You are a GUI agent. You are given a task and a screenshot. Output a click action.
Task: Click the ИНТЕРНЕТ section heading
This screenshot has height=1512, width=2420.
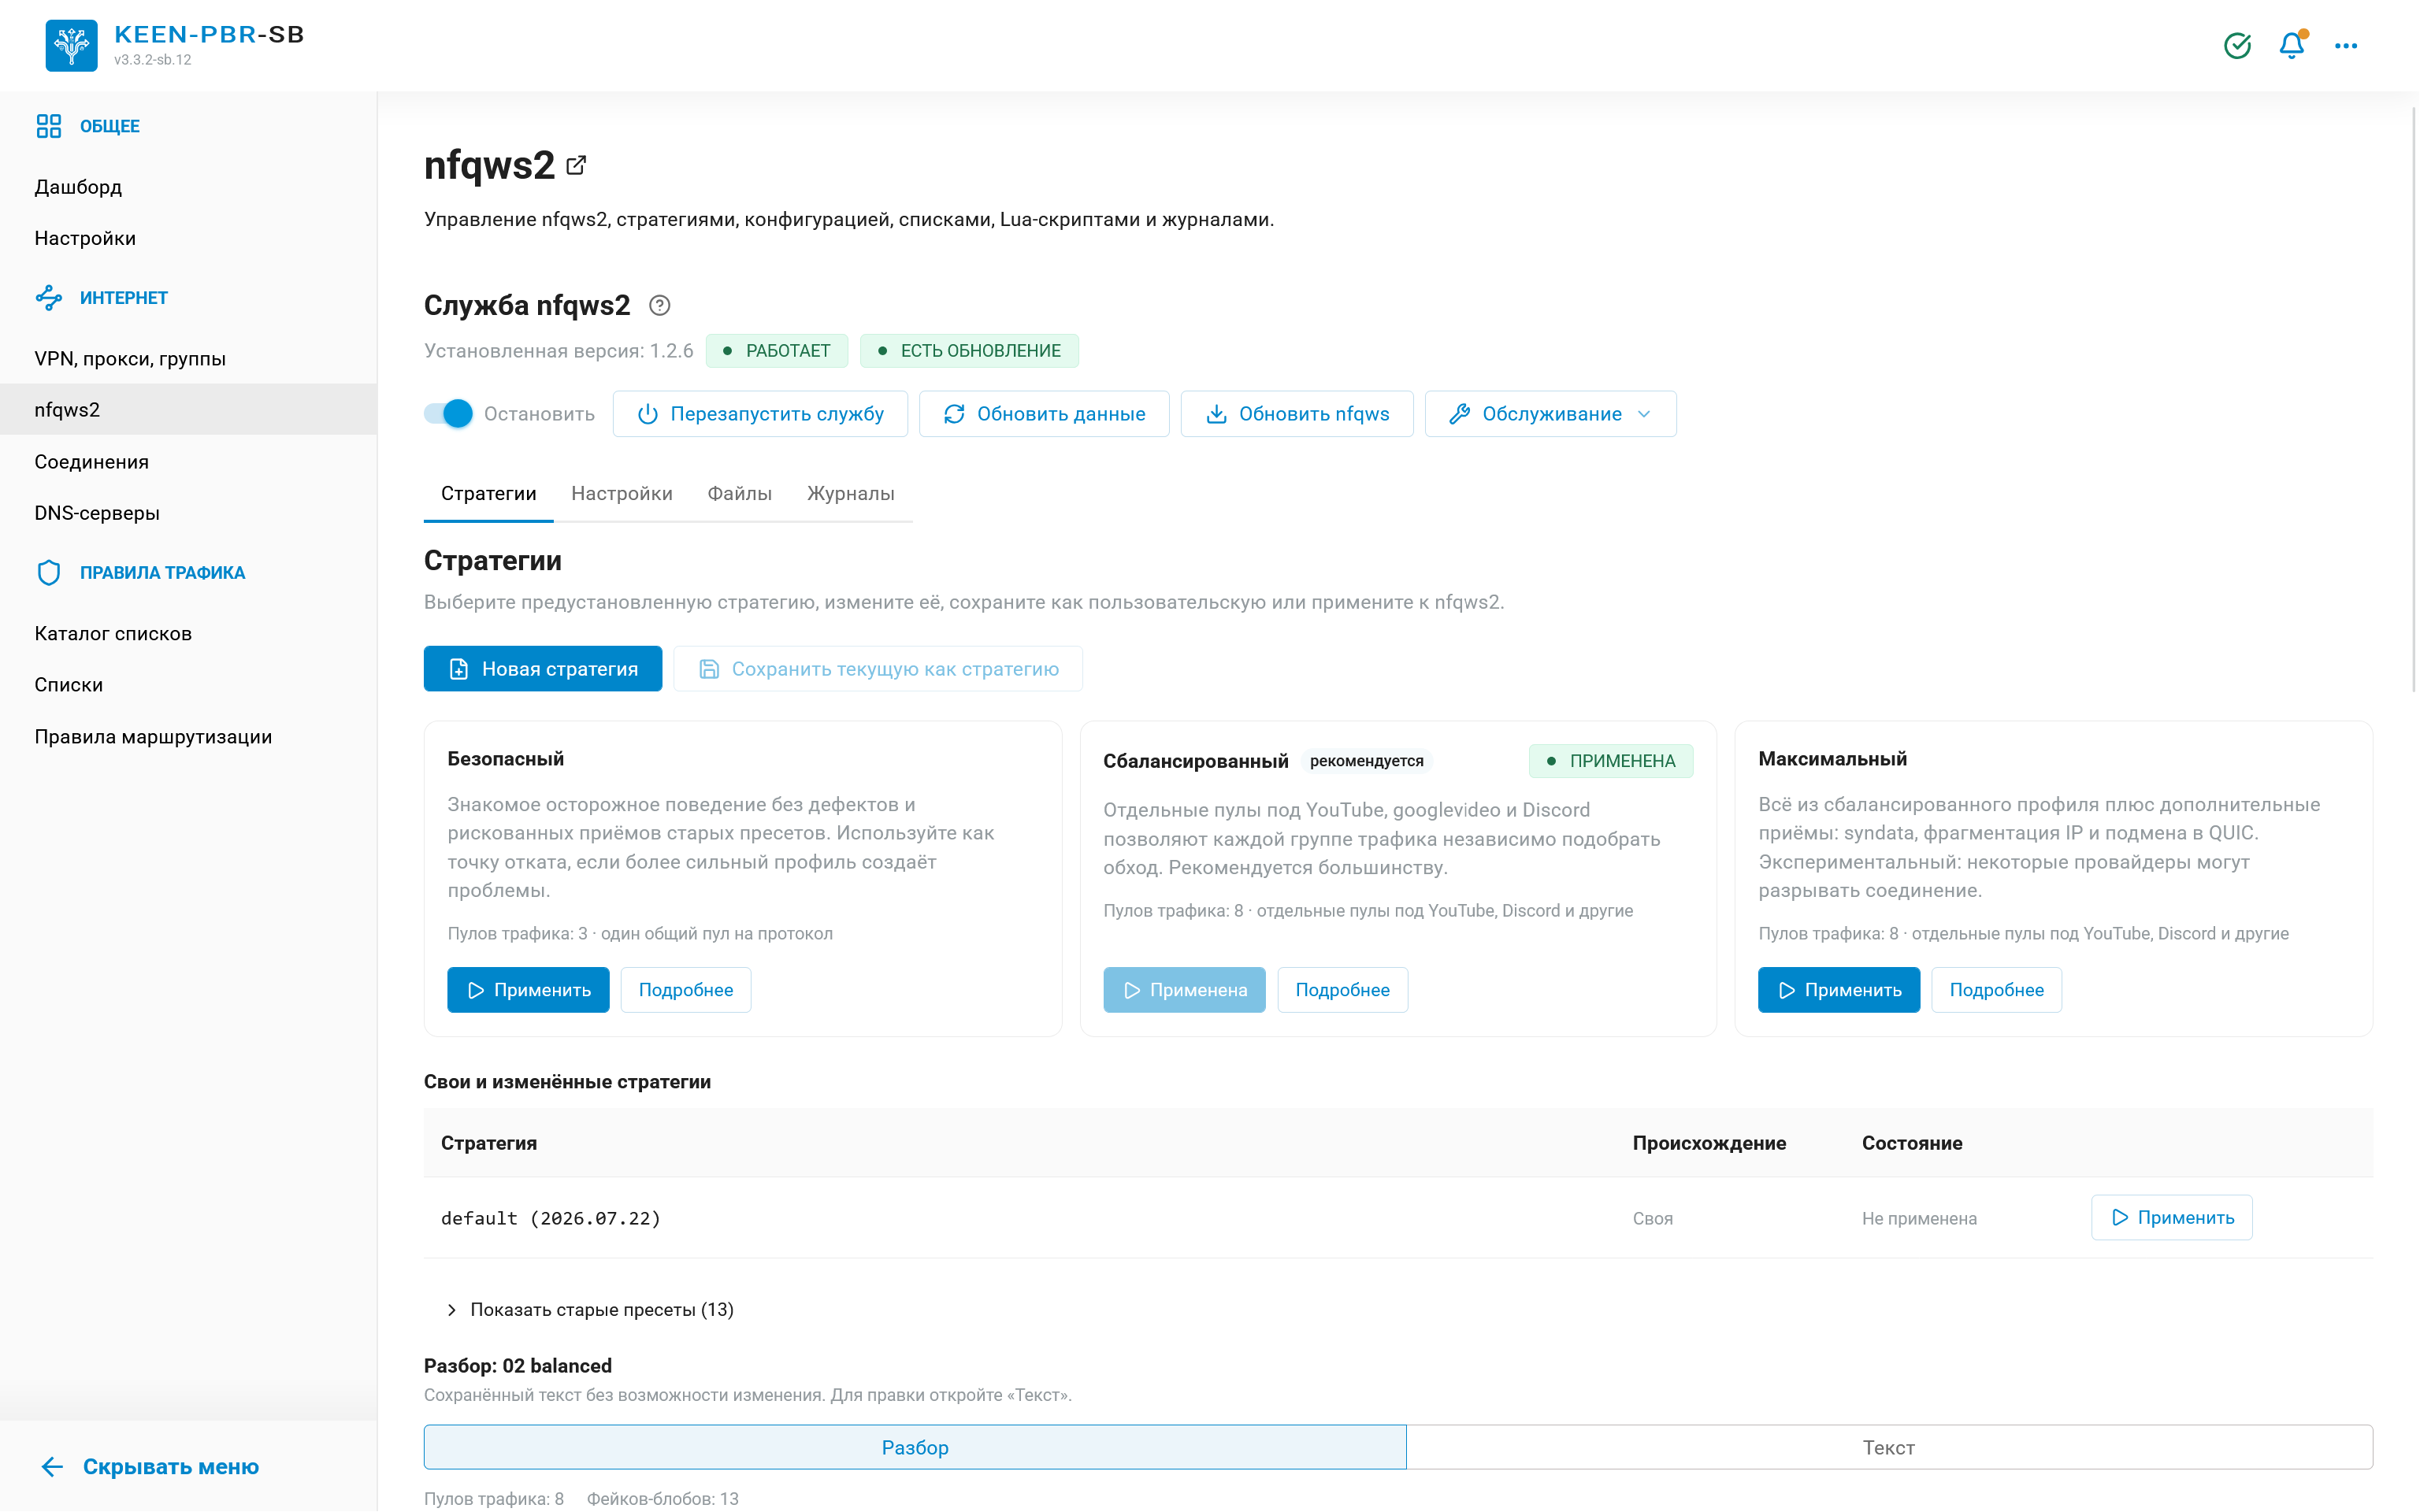pyautogui.click(x=124, y=298)
